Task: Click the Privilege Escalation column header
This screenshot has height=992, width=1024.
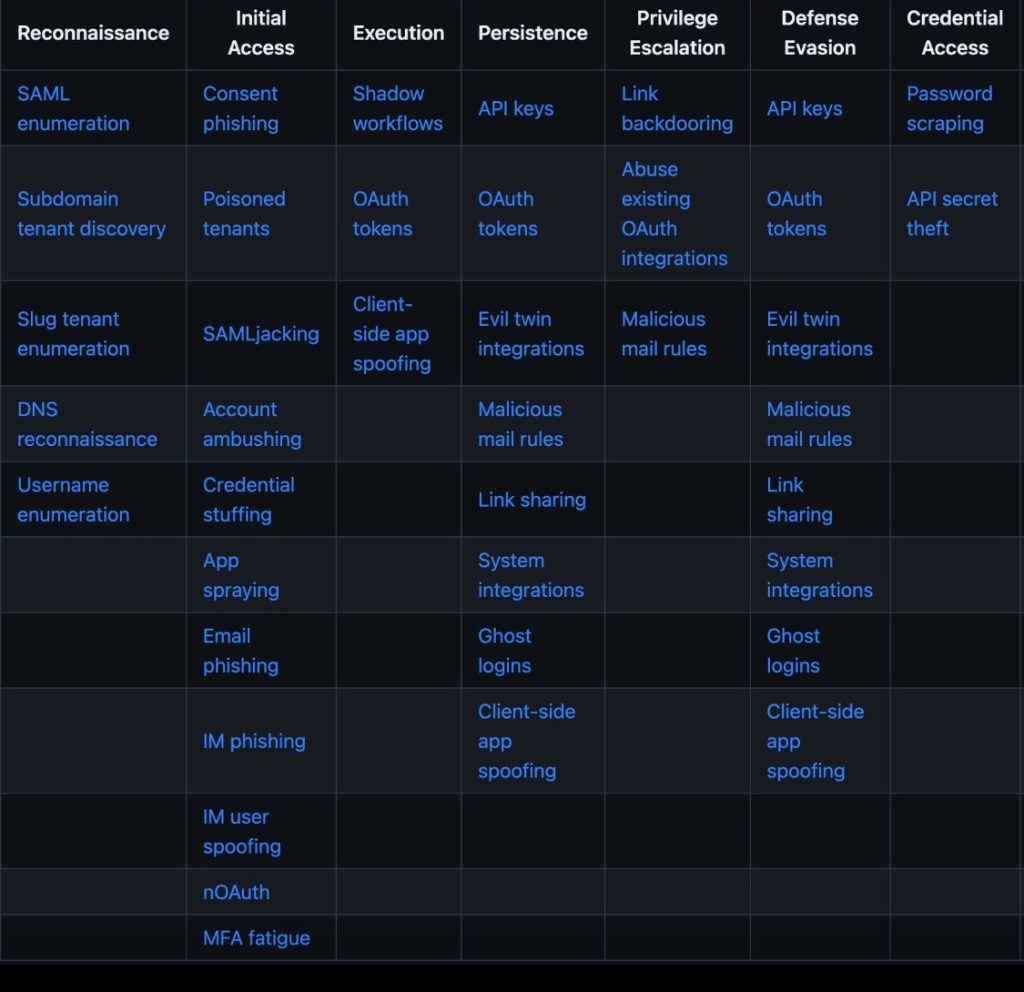Action: pos(677,33)
